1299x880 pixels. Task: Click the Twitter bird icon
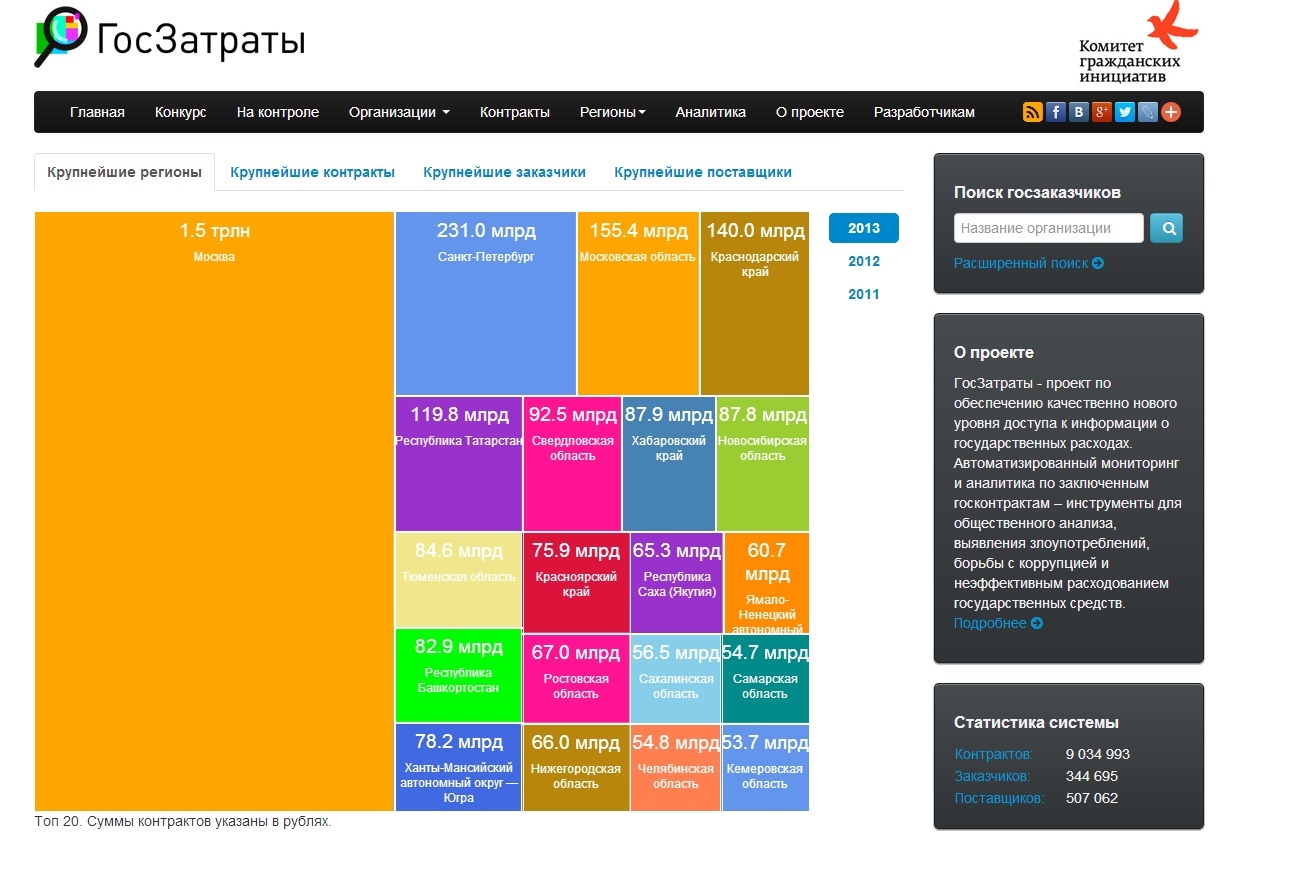pyautogui.click(x=1124, y=112)
